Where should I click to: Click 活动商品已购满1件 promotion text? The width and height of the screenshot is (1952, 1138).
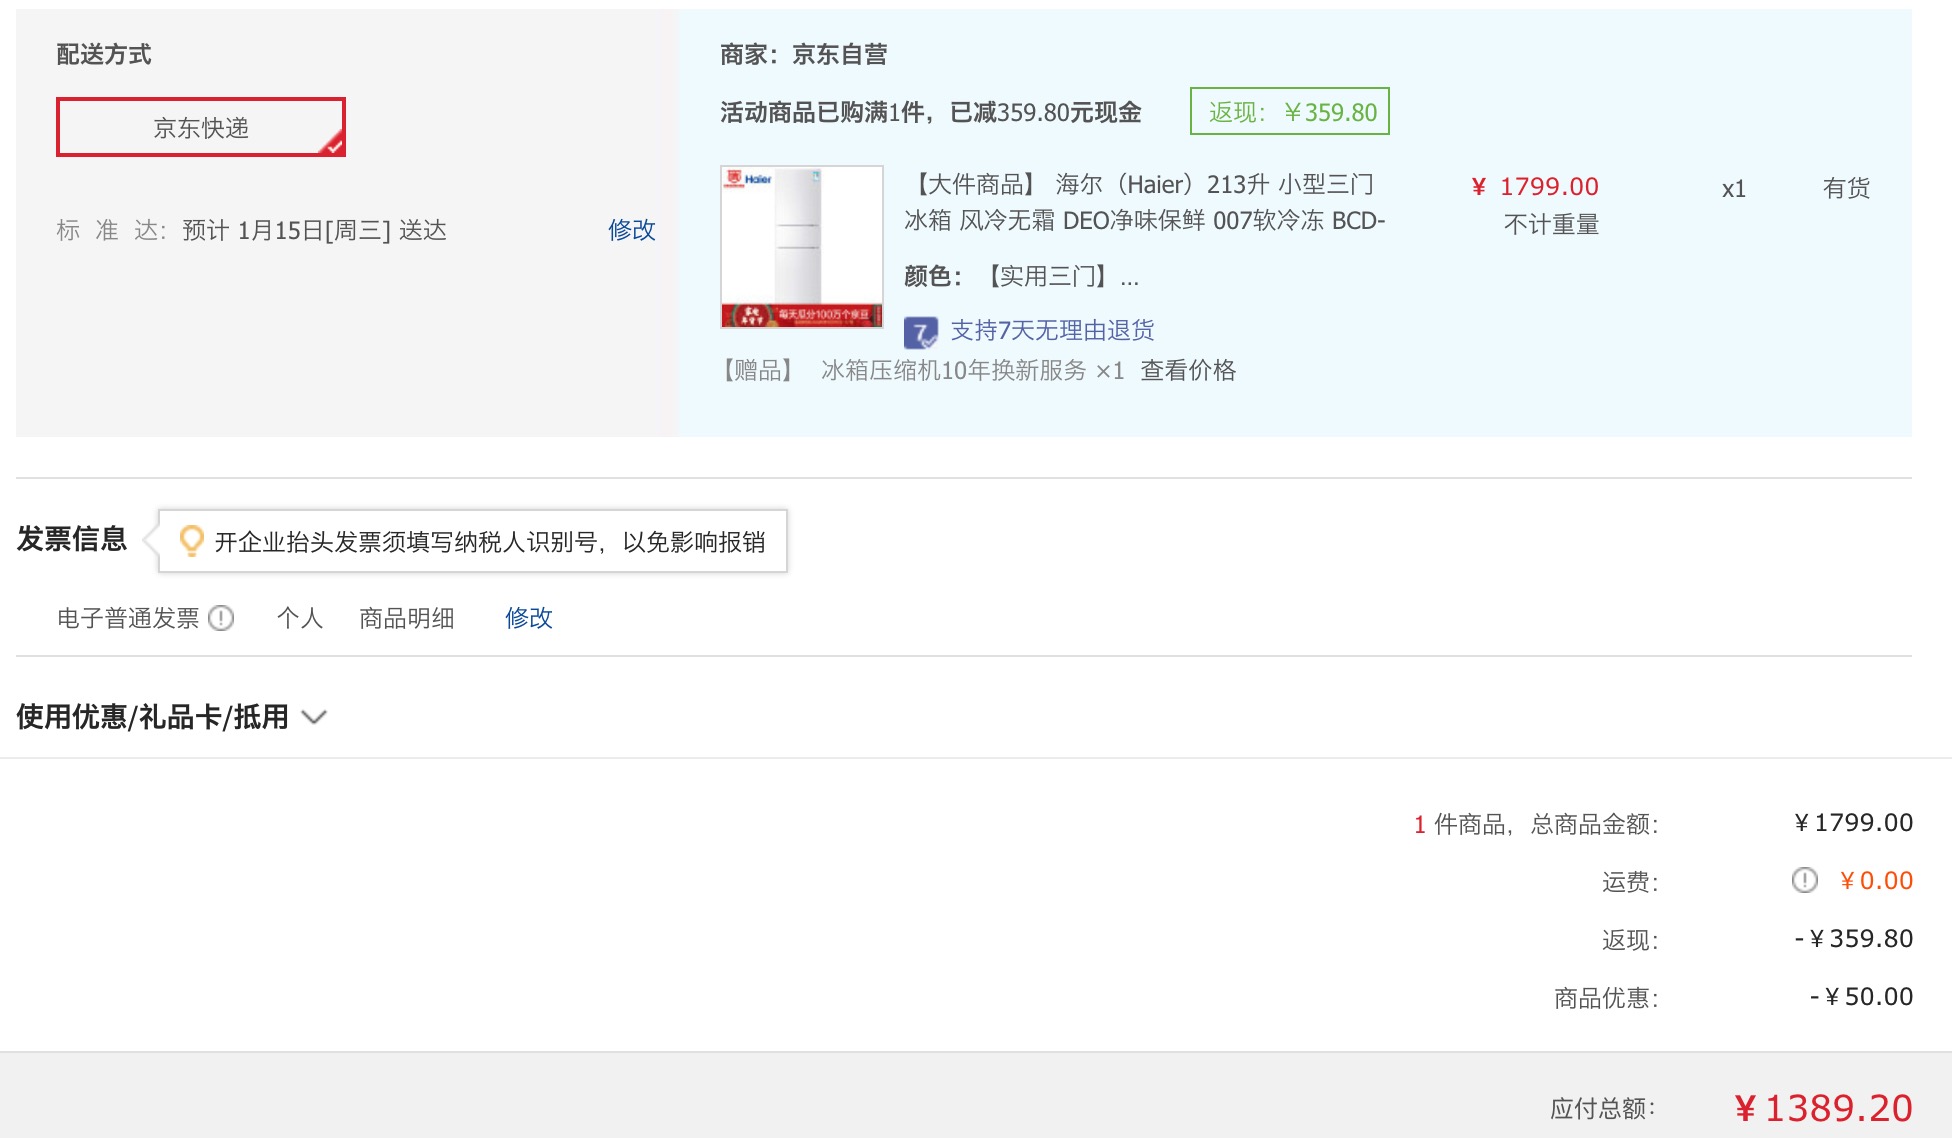[x=930, y=112]
